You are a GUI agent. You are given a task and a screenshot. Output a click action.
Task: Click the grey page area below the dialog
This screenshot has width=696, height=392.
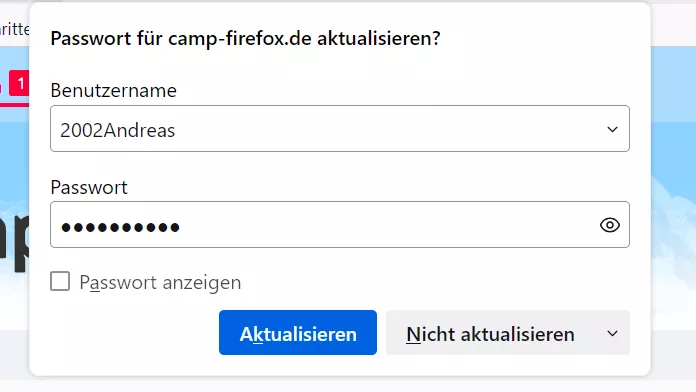[348, 384]
